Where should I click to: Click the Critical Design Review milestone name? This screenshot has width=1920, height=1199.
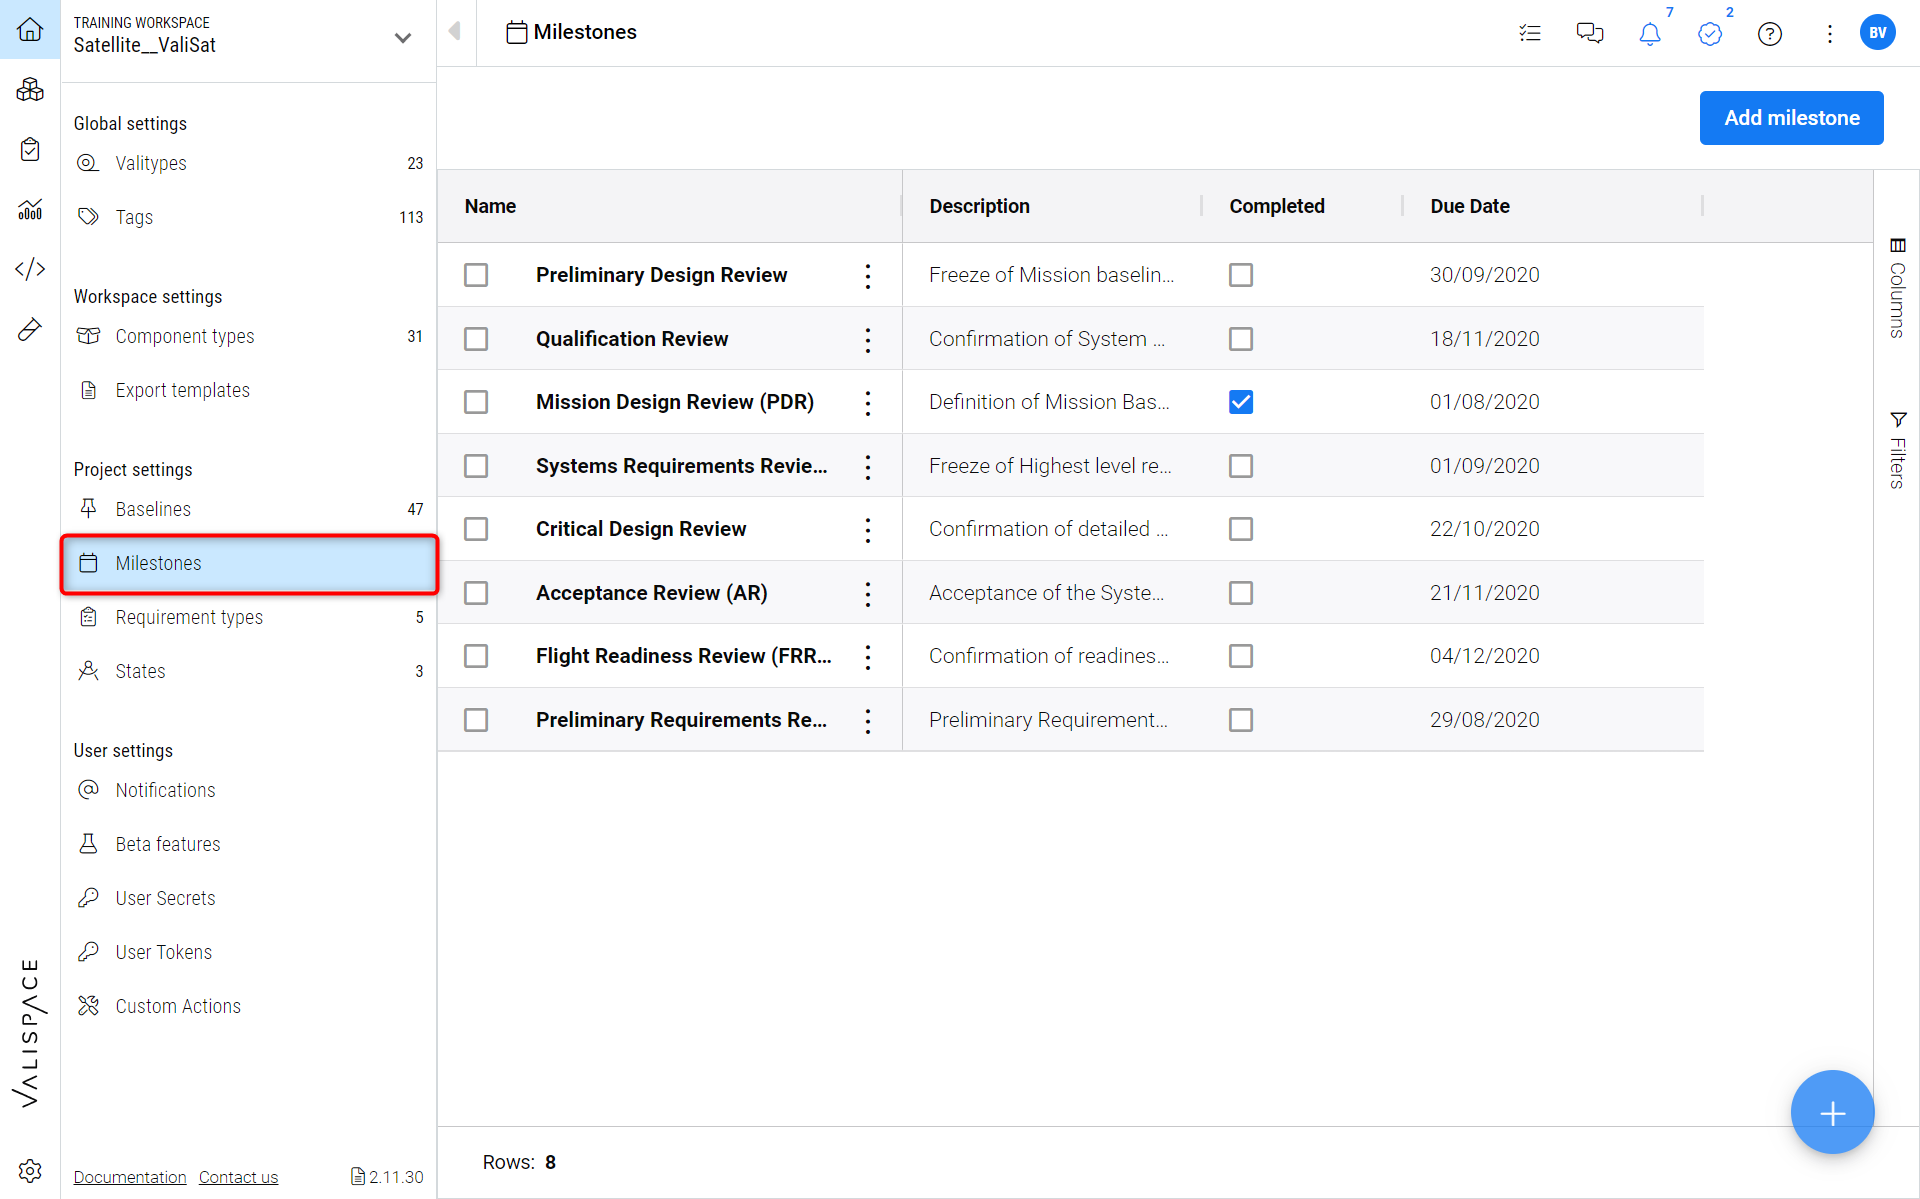coord(641,529)
